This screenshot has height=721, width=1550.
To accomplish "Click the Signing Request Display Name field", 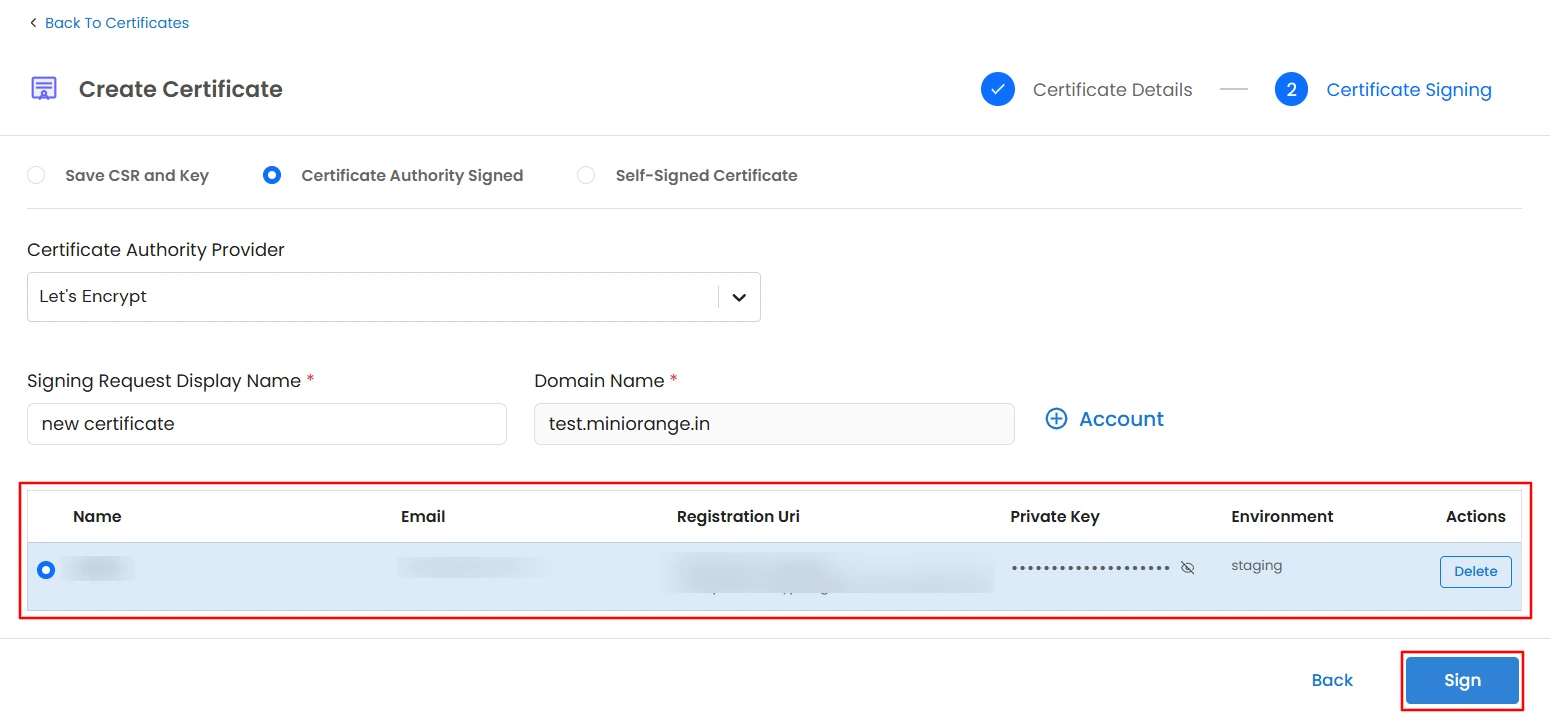I will (266, 424).
